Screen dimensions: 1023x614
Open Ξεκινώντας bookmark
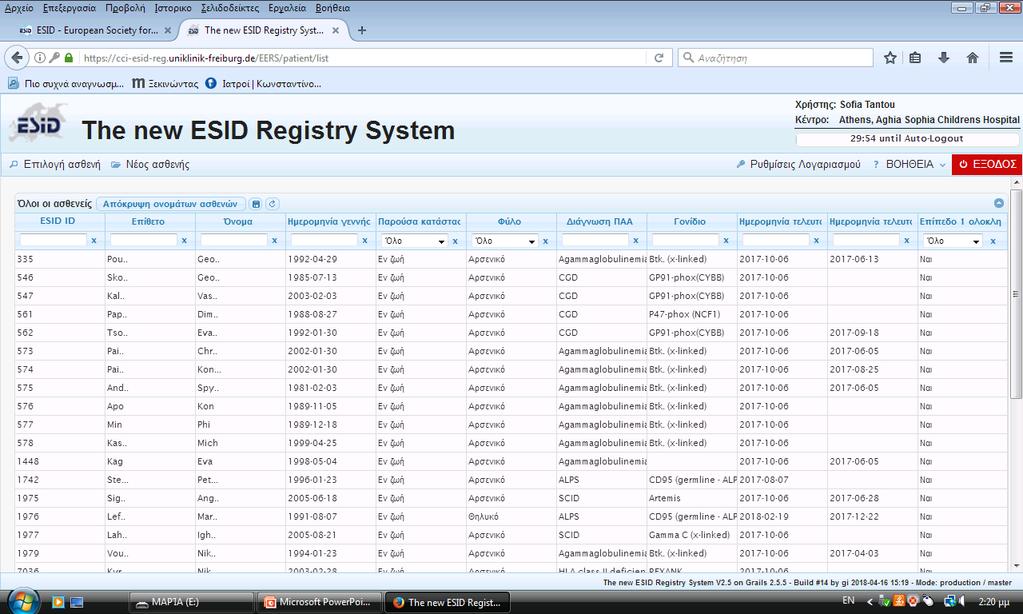pyautogui.click(x=165, y=84)
